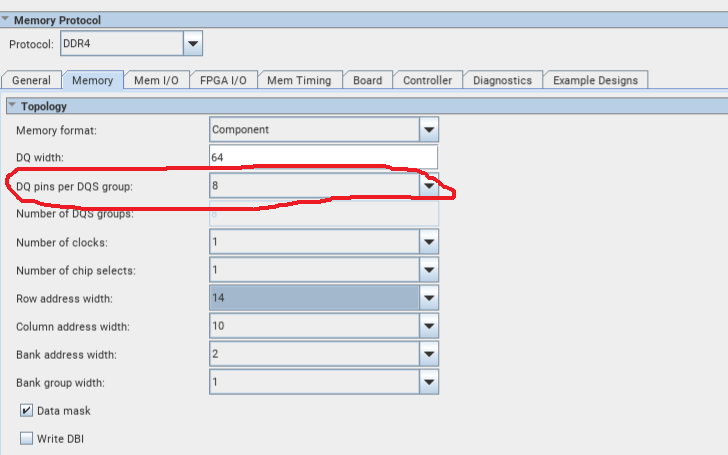728x455 pixels.
Task: Collapse the Memory Protocol section
Action: coord(5,19)
